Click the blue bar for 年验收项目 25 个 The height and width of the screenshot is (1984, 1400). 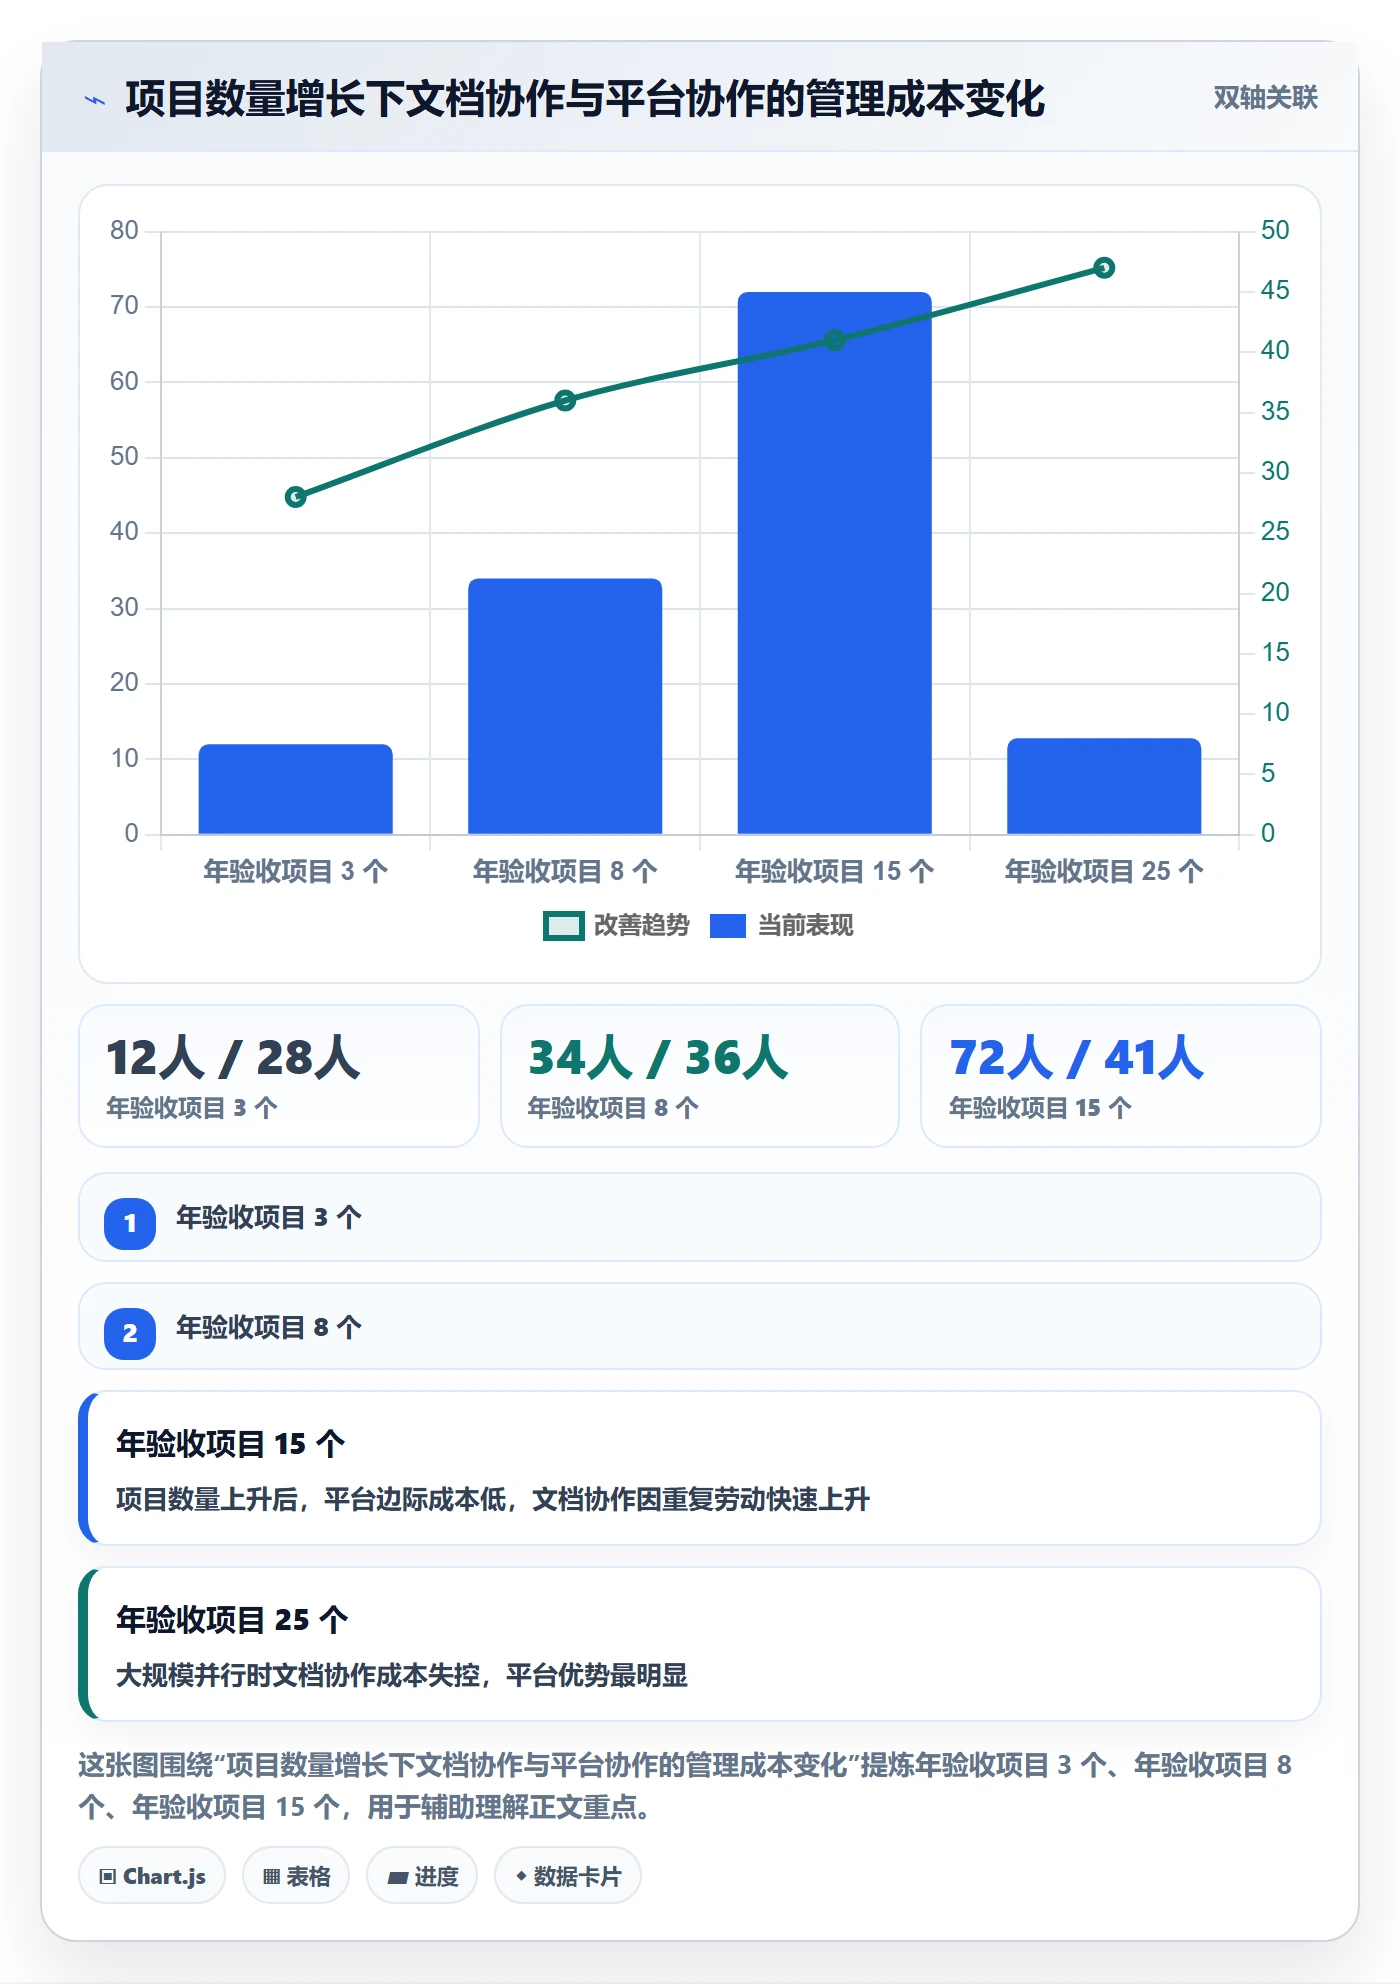pos(1104,786)
